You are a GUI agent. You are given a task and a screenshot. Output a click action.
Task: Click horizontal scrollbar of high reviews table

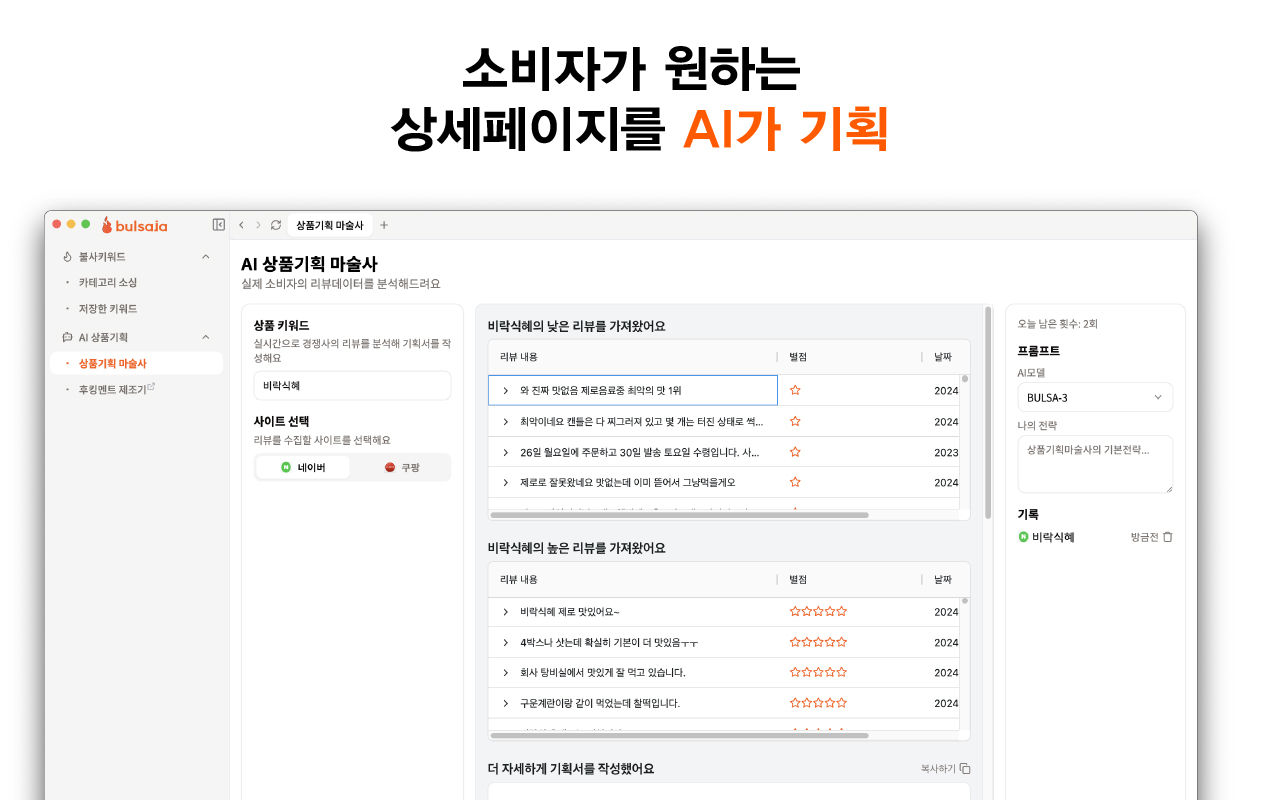(679, 735)
